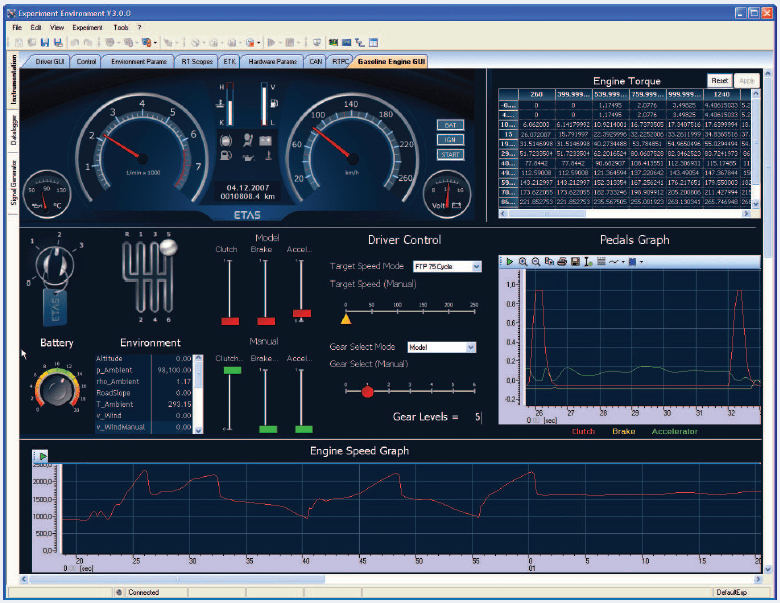Select the Signal Generator side tab
Screen dimensions: 780x603
[13, 183]
